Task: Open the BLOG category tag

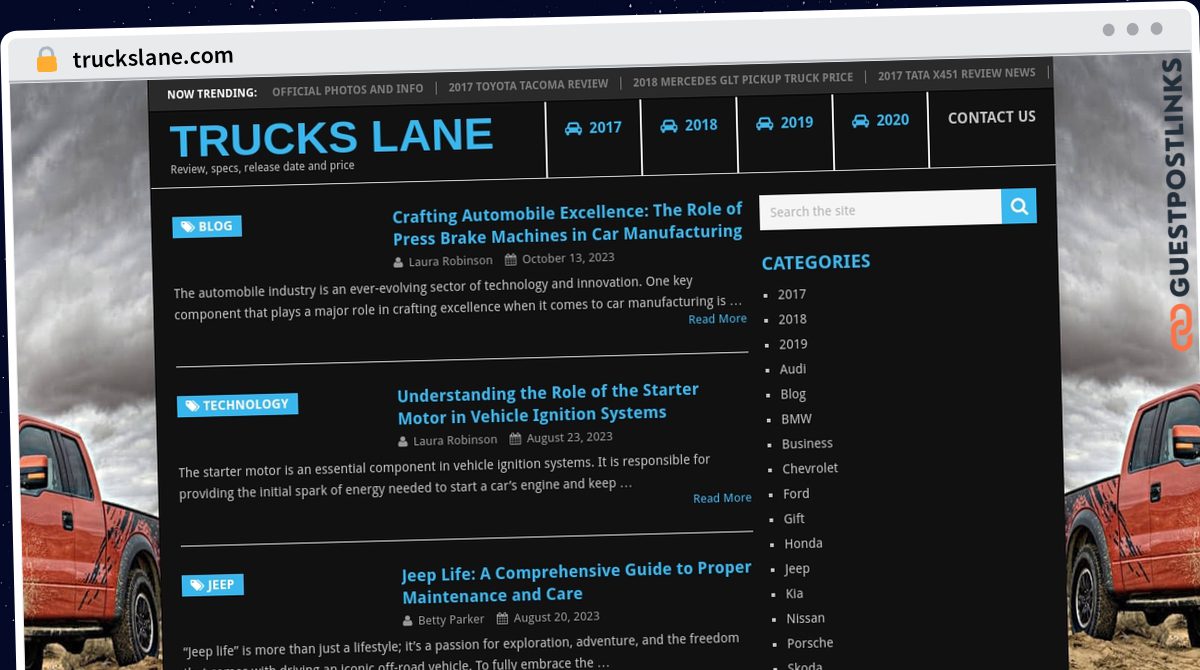Action: [207, 227]
